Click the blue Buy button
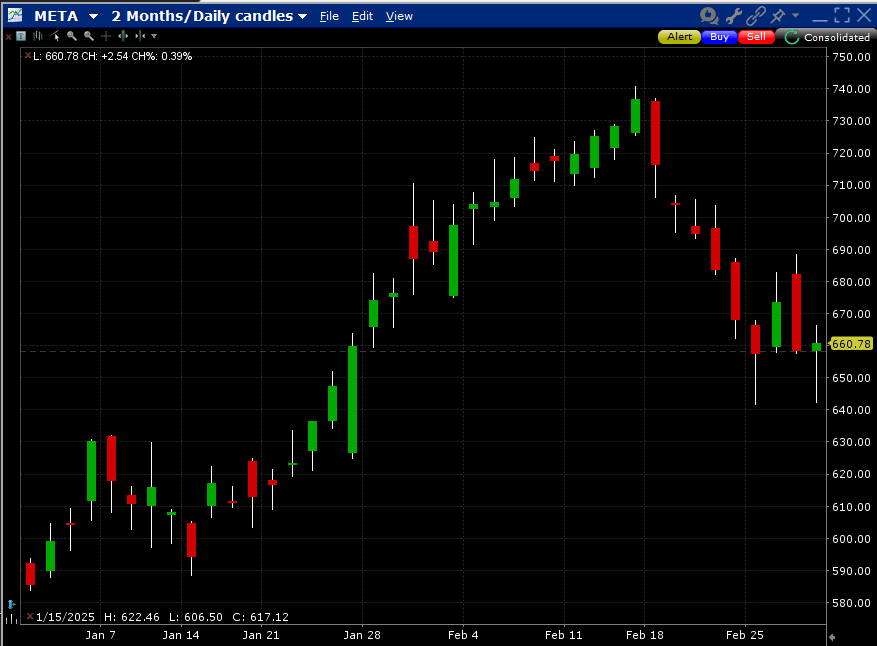The width and height of the screenshot is (877, 646). tap(719, 37)
